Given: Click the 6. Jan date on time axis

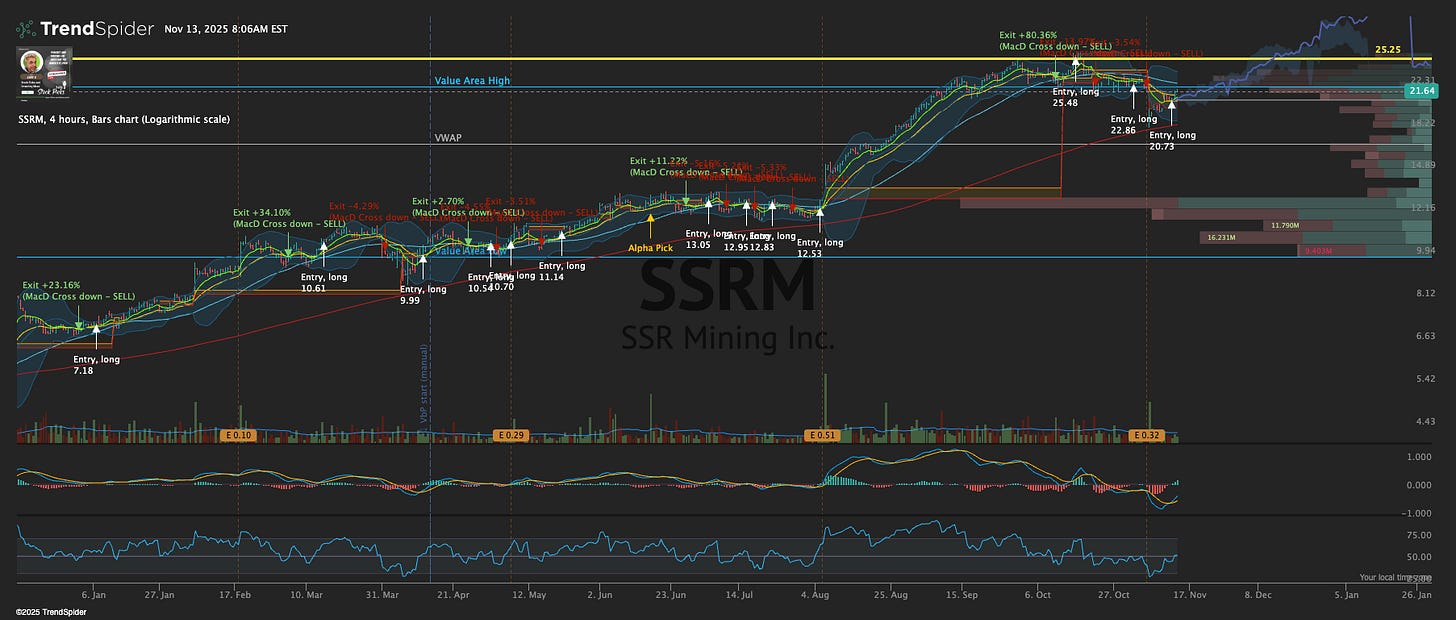Looking at the screenshot, I should tap(93, 594).
